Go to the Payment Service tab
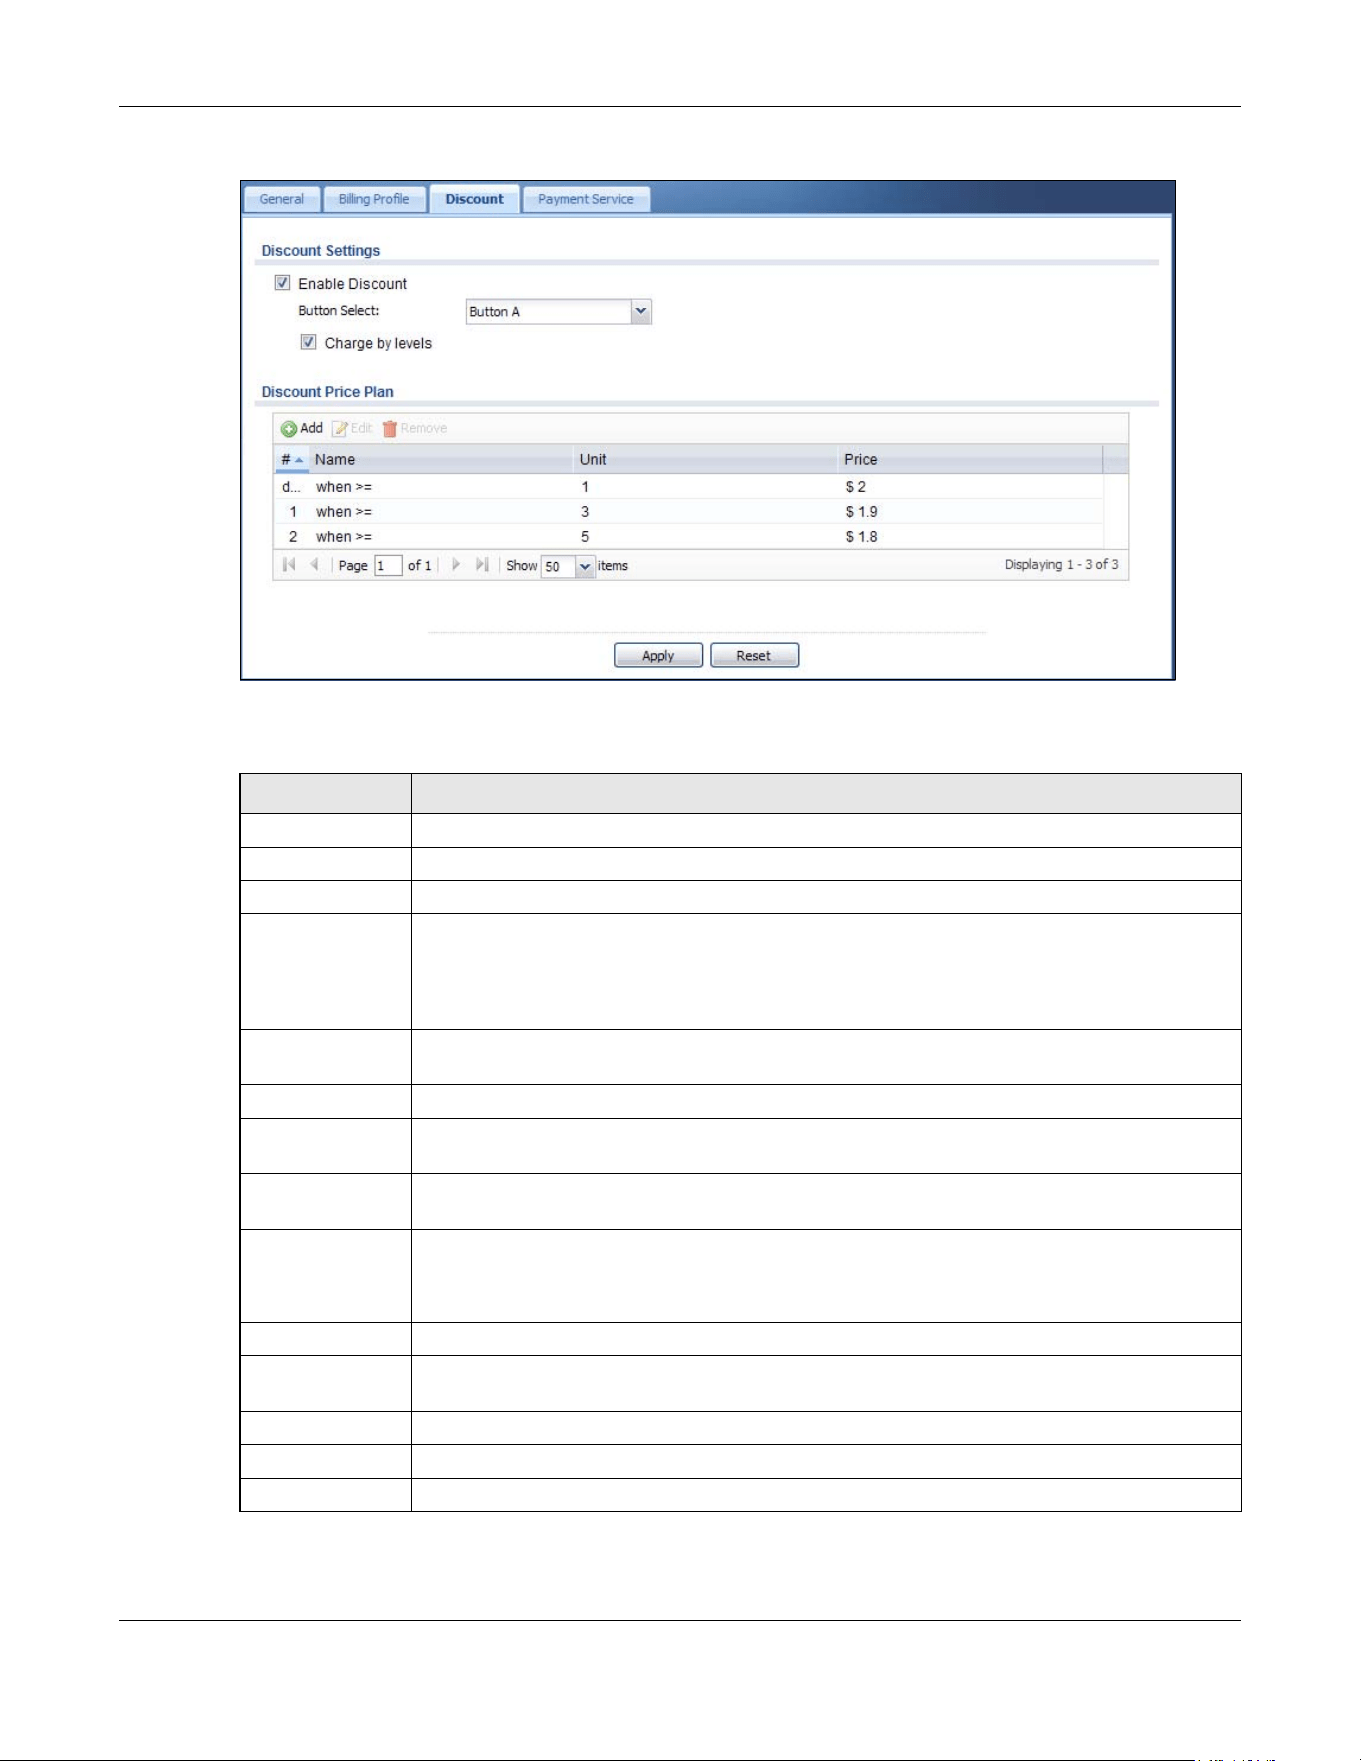 [586, 199]
